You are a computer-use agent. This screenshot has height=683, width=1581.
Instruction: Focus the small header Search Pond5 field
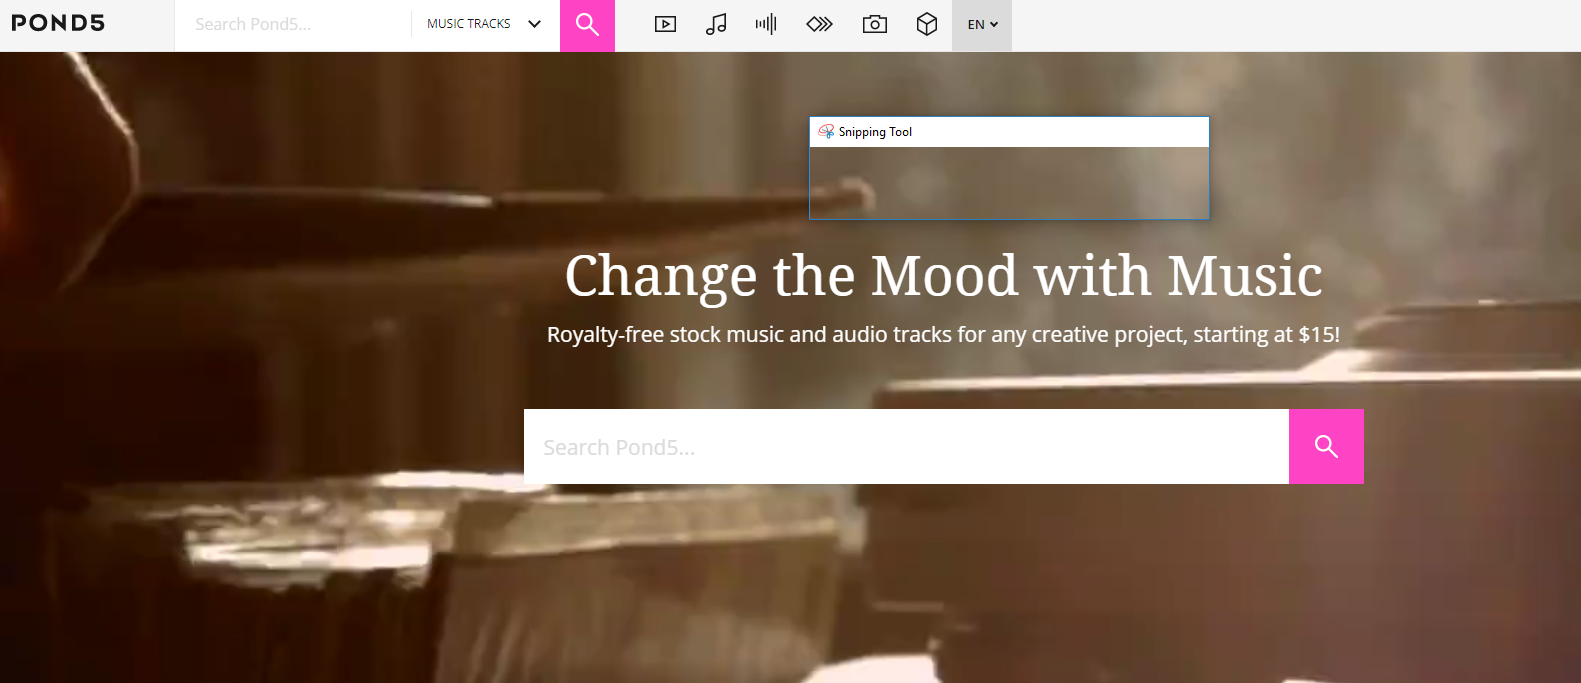[x=293, y=25]
